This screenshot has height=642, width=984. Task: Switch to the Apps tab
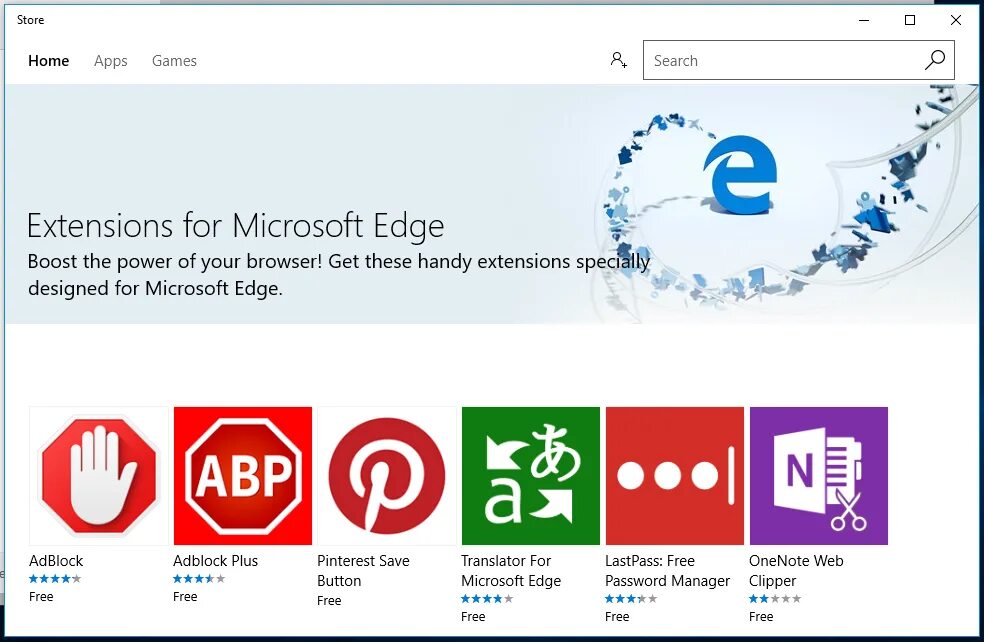110,61
